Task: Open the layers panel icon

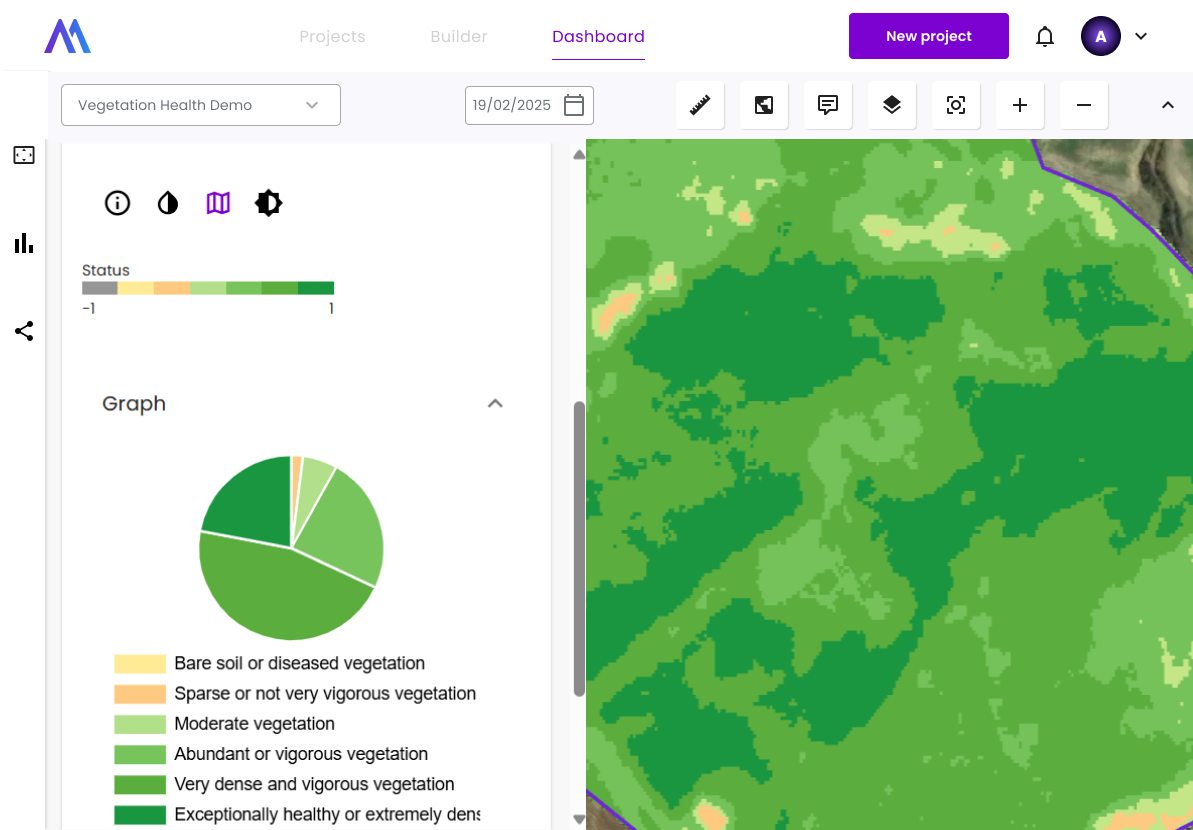Action: 892,105
